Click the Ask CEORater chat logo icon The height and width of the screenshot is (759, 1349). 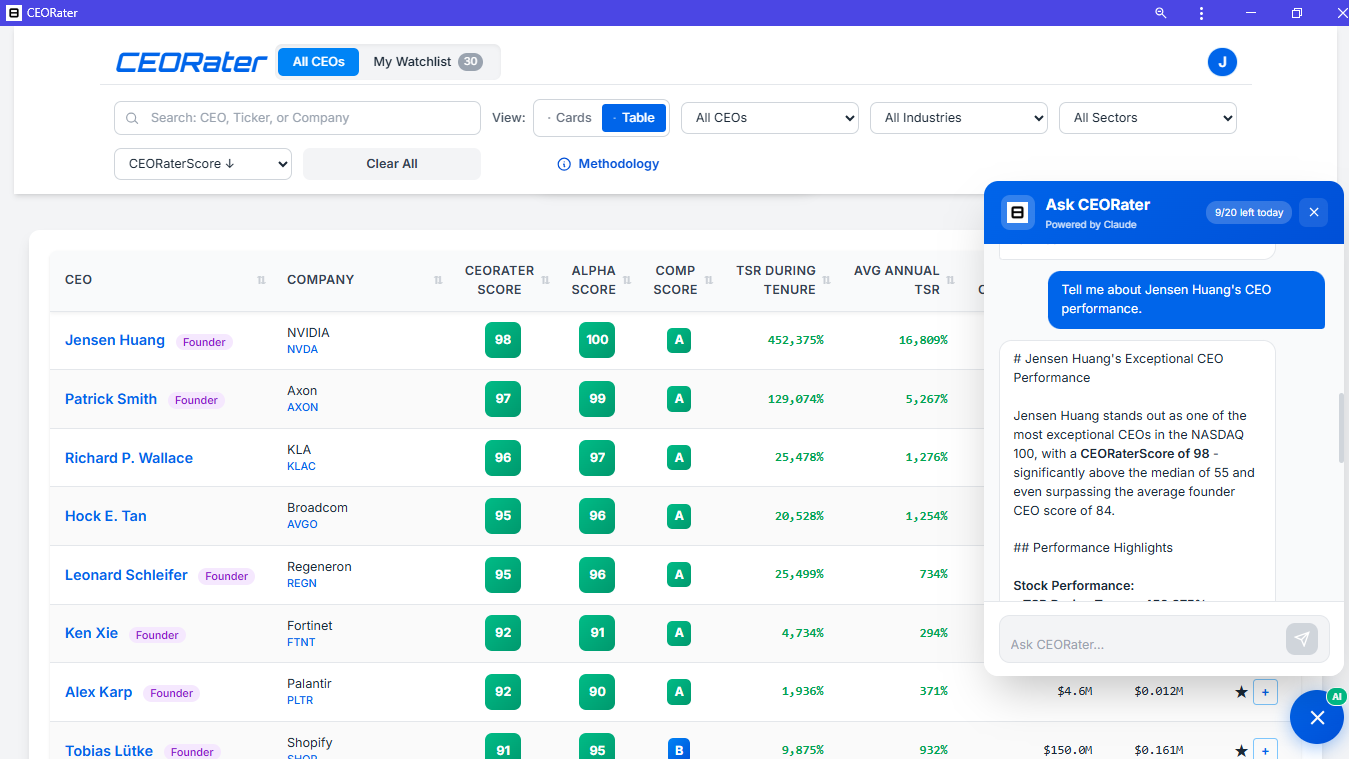(1018, 212)
